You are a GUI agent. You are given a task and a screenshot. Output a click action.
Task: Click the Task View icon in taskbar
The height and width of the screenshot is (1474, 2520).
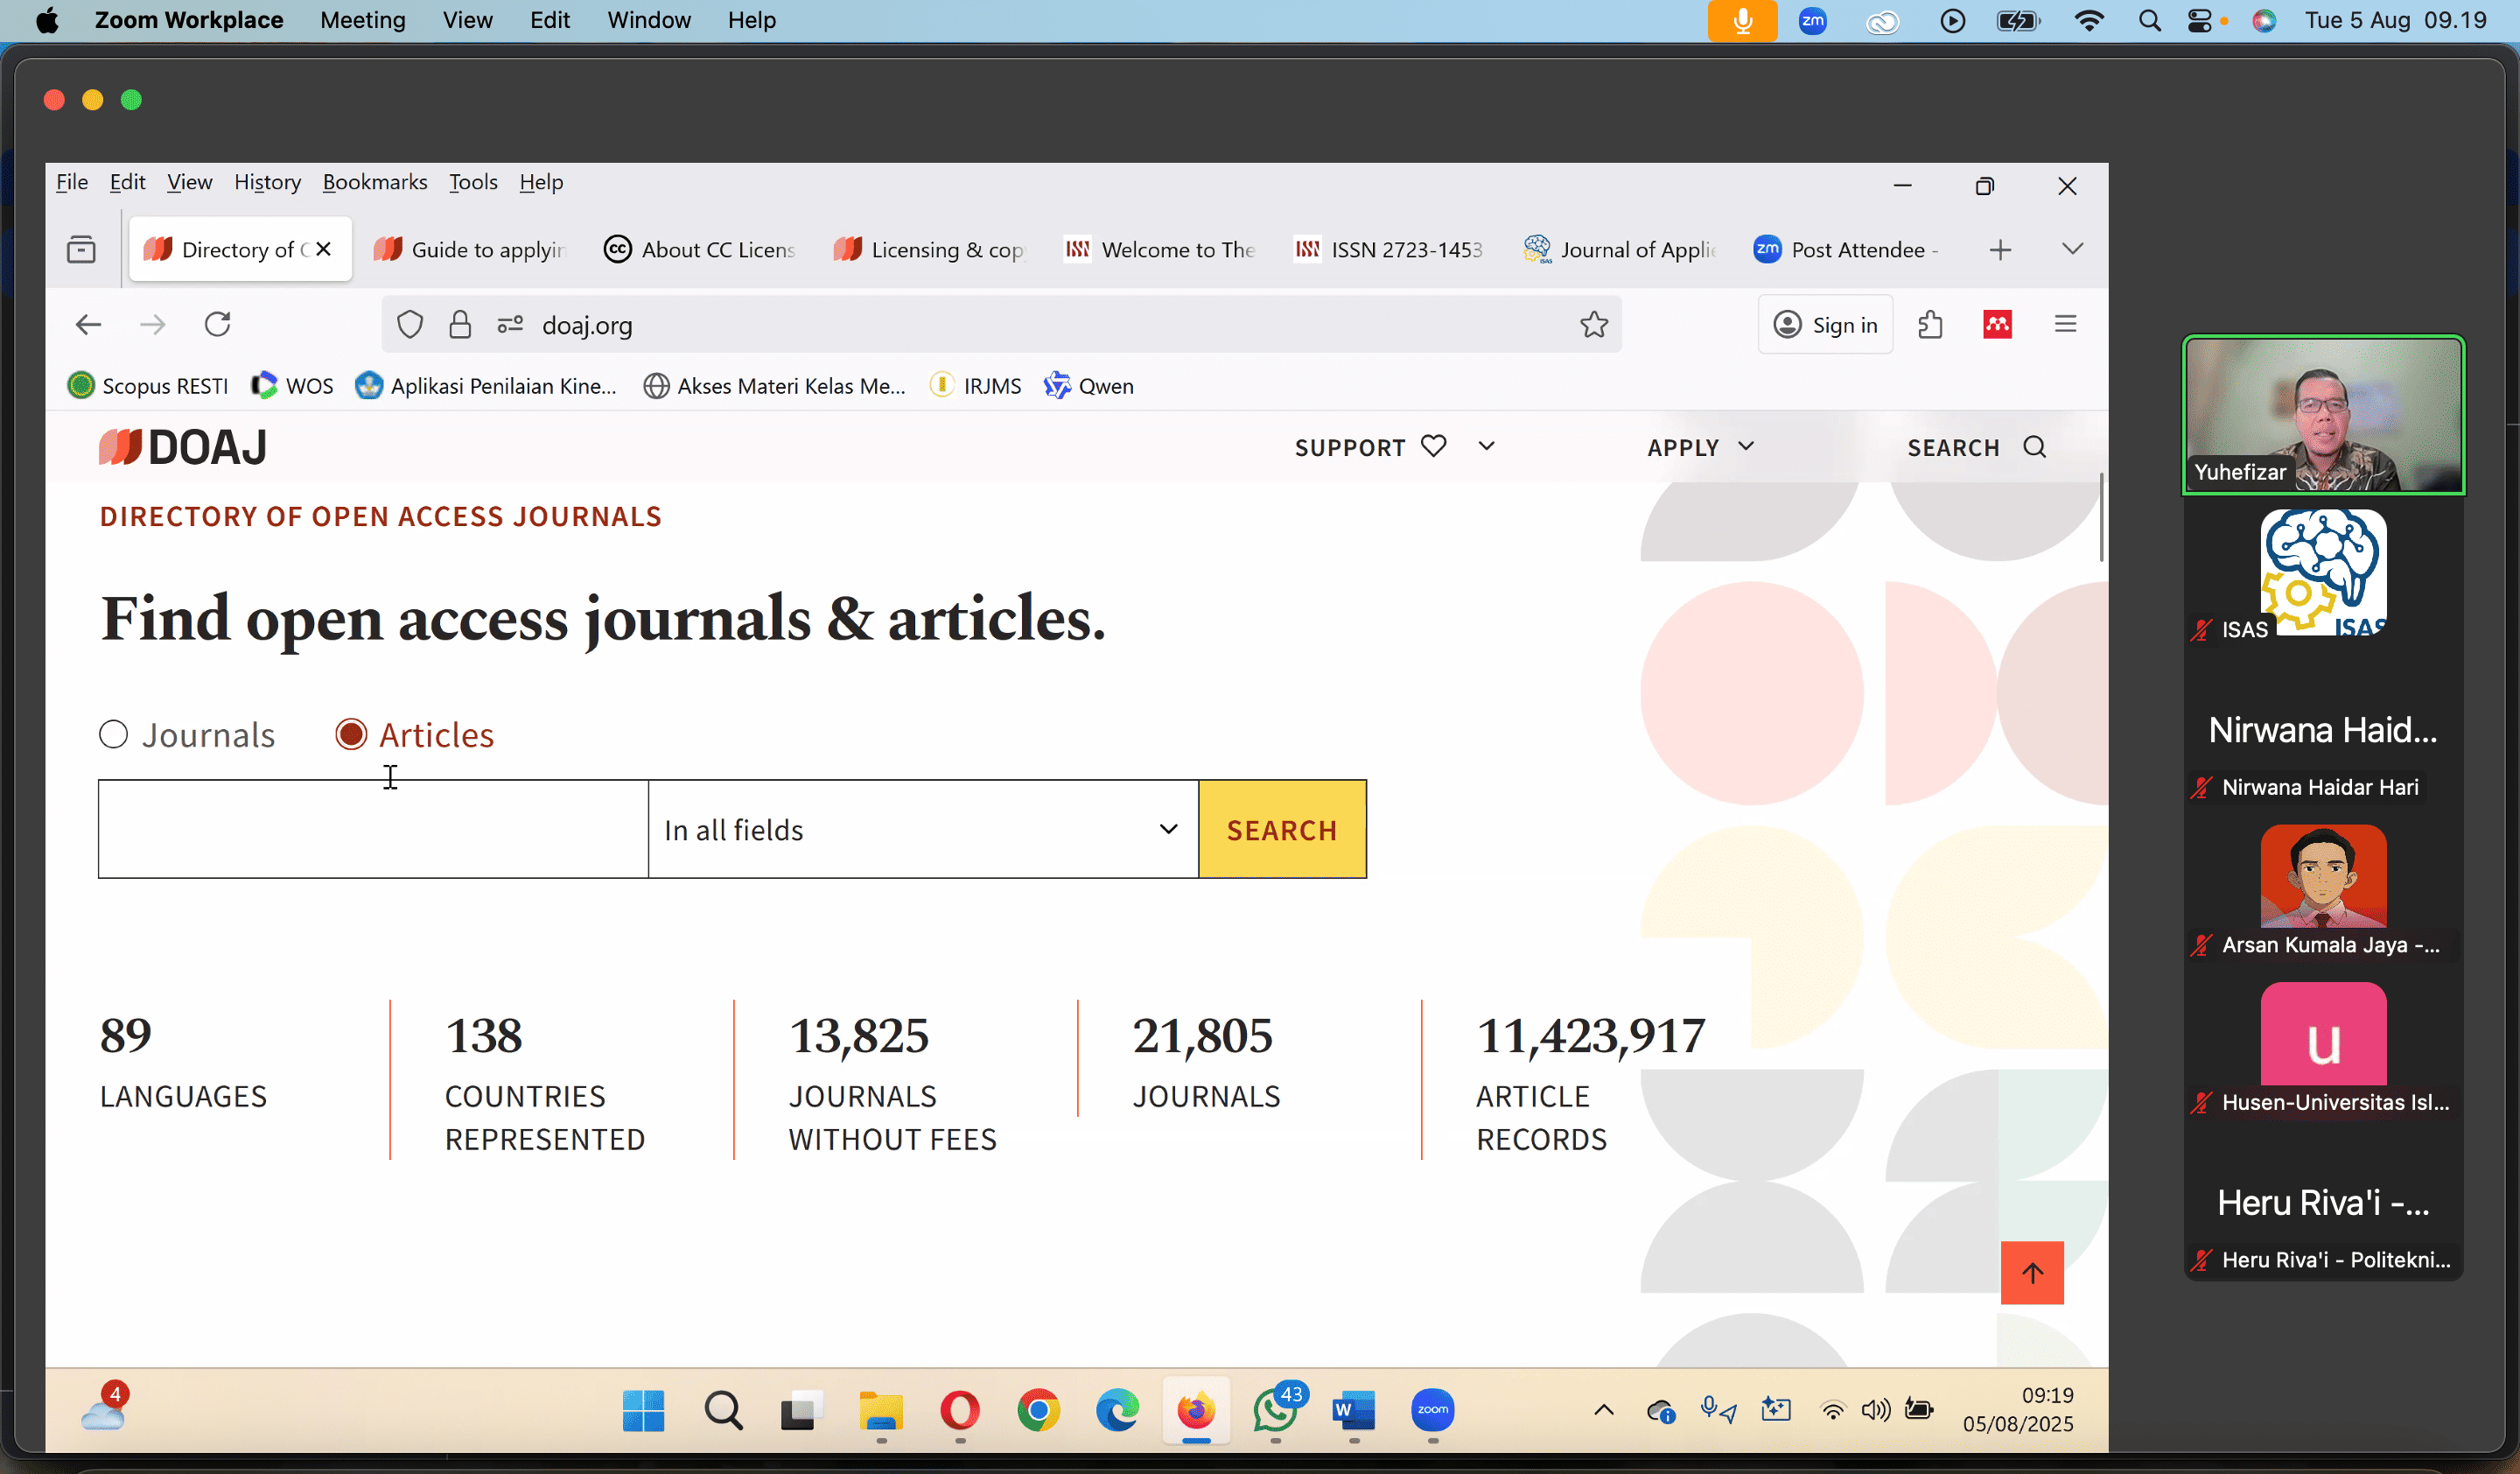tap(801, 1411)
